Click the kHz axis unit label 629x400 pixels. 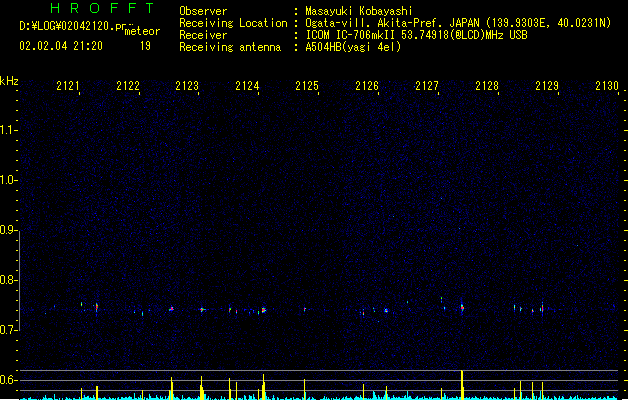coord(9,81)
